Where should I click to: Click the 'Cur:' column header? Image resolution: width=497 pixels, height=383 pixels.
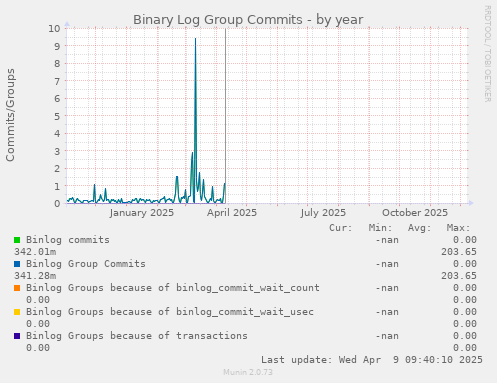tap(340, 228)
